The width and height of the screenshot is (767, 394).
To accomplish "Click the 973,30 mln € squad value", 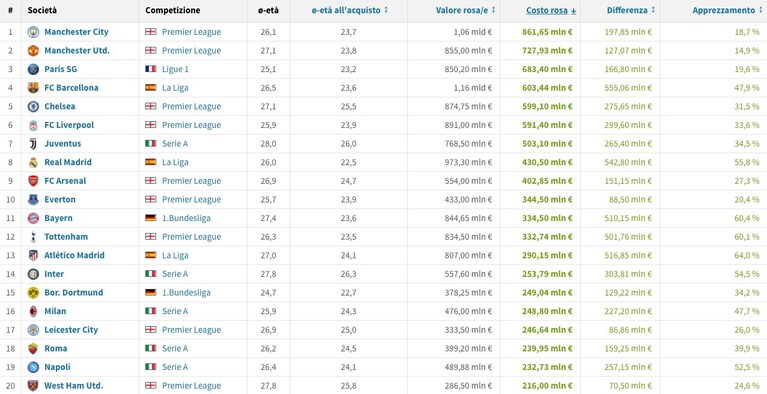I will click(x=469, y=162).
